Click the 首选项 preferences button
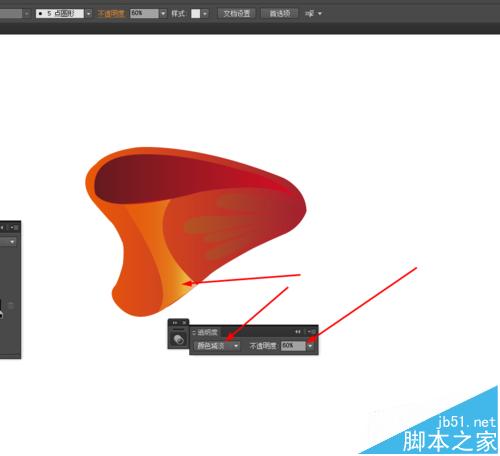Screen dimensions: 500x456 point(279,14)
